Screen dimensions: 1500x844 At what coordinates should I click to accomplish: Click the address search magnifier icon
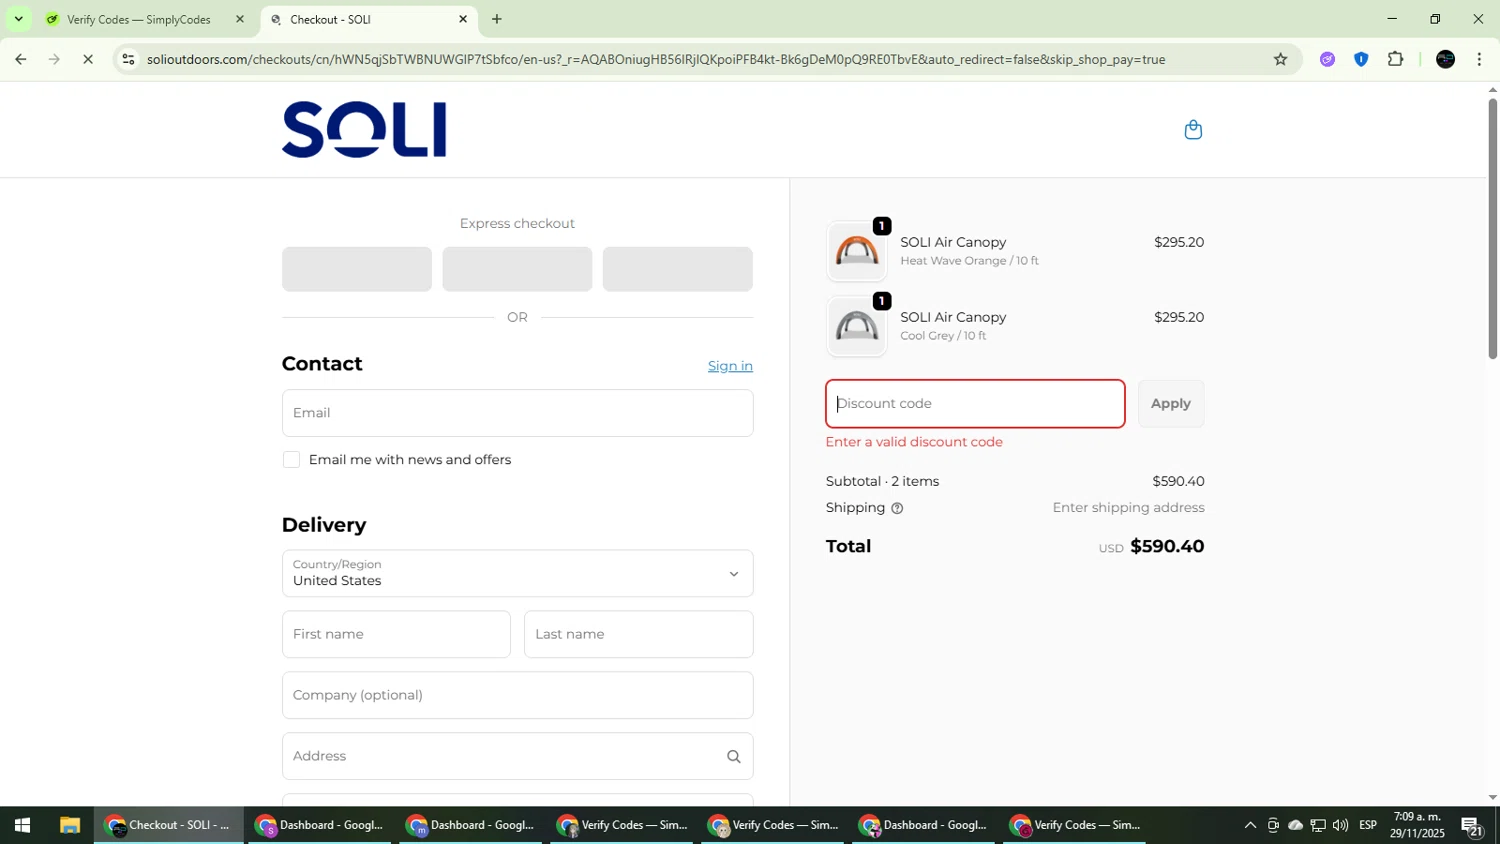[x=733, y=756]
